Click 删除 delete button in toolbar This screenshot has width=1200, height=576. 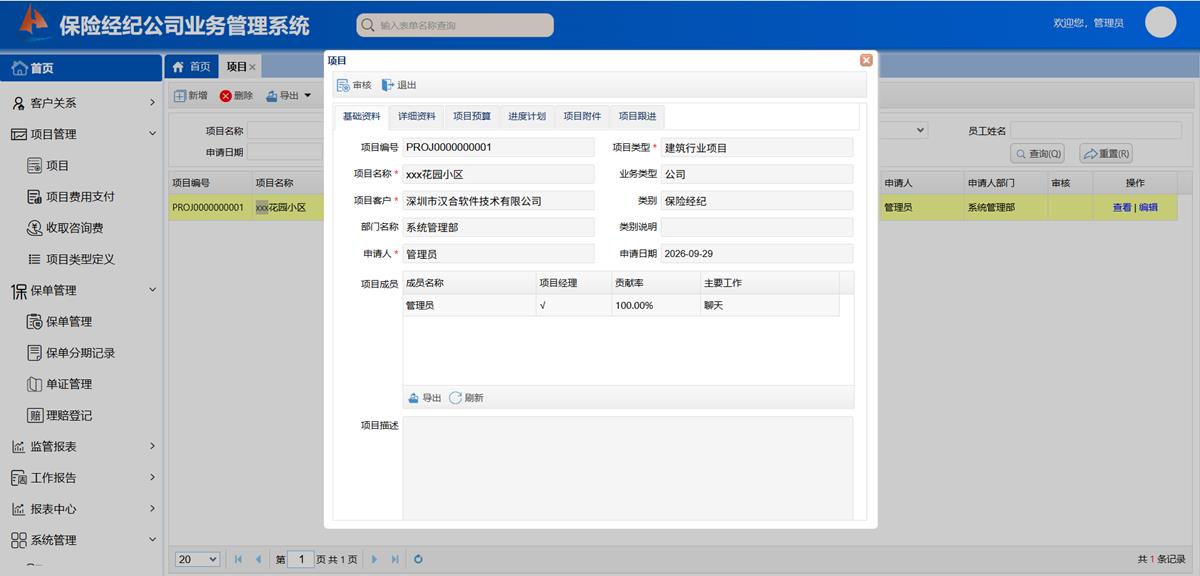coord(236,96)
